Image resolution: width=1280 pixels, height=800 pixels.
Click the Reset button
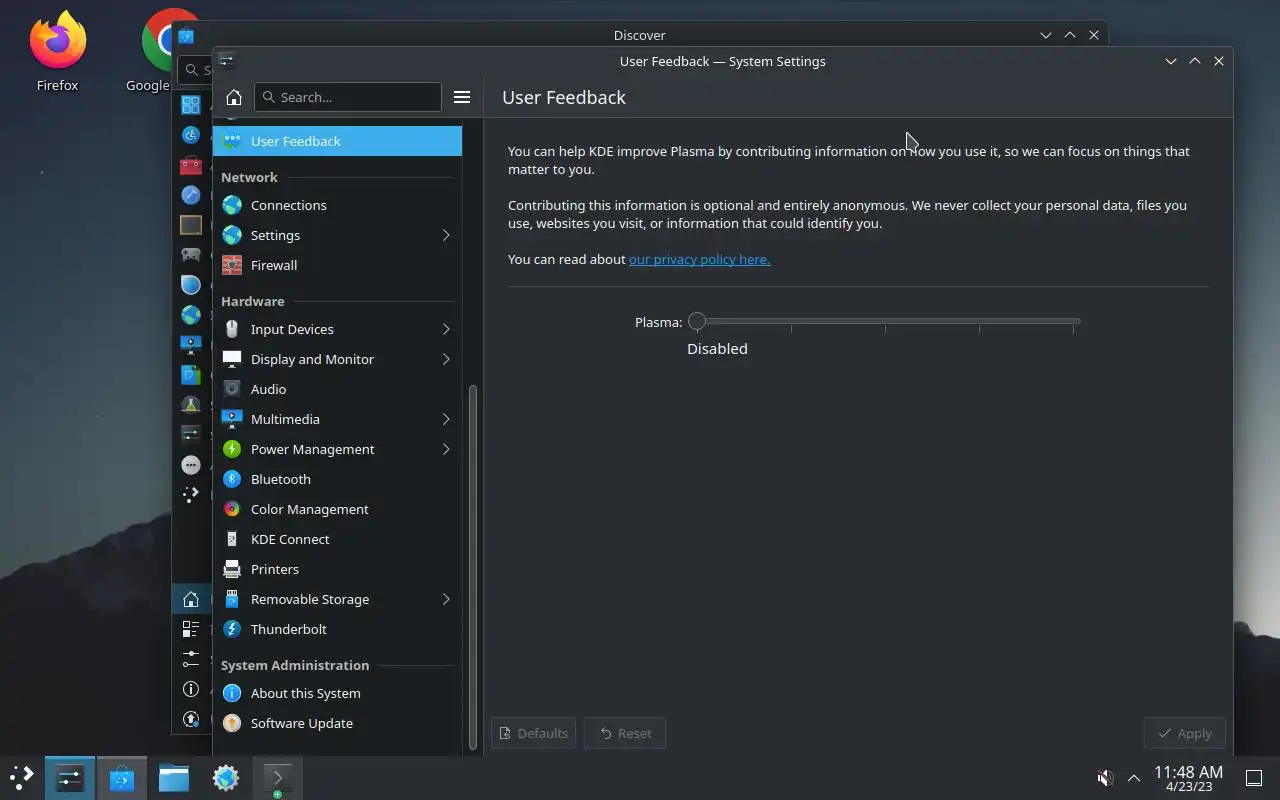tap(625, 733)
